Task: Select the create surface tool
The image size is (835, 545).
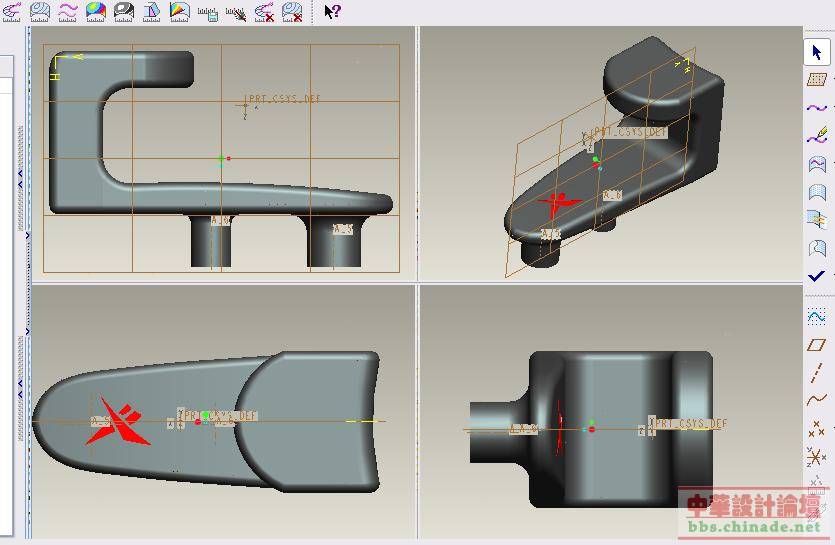Action: pos(817,192)
